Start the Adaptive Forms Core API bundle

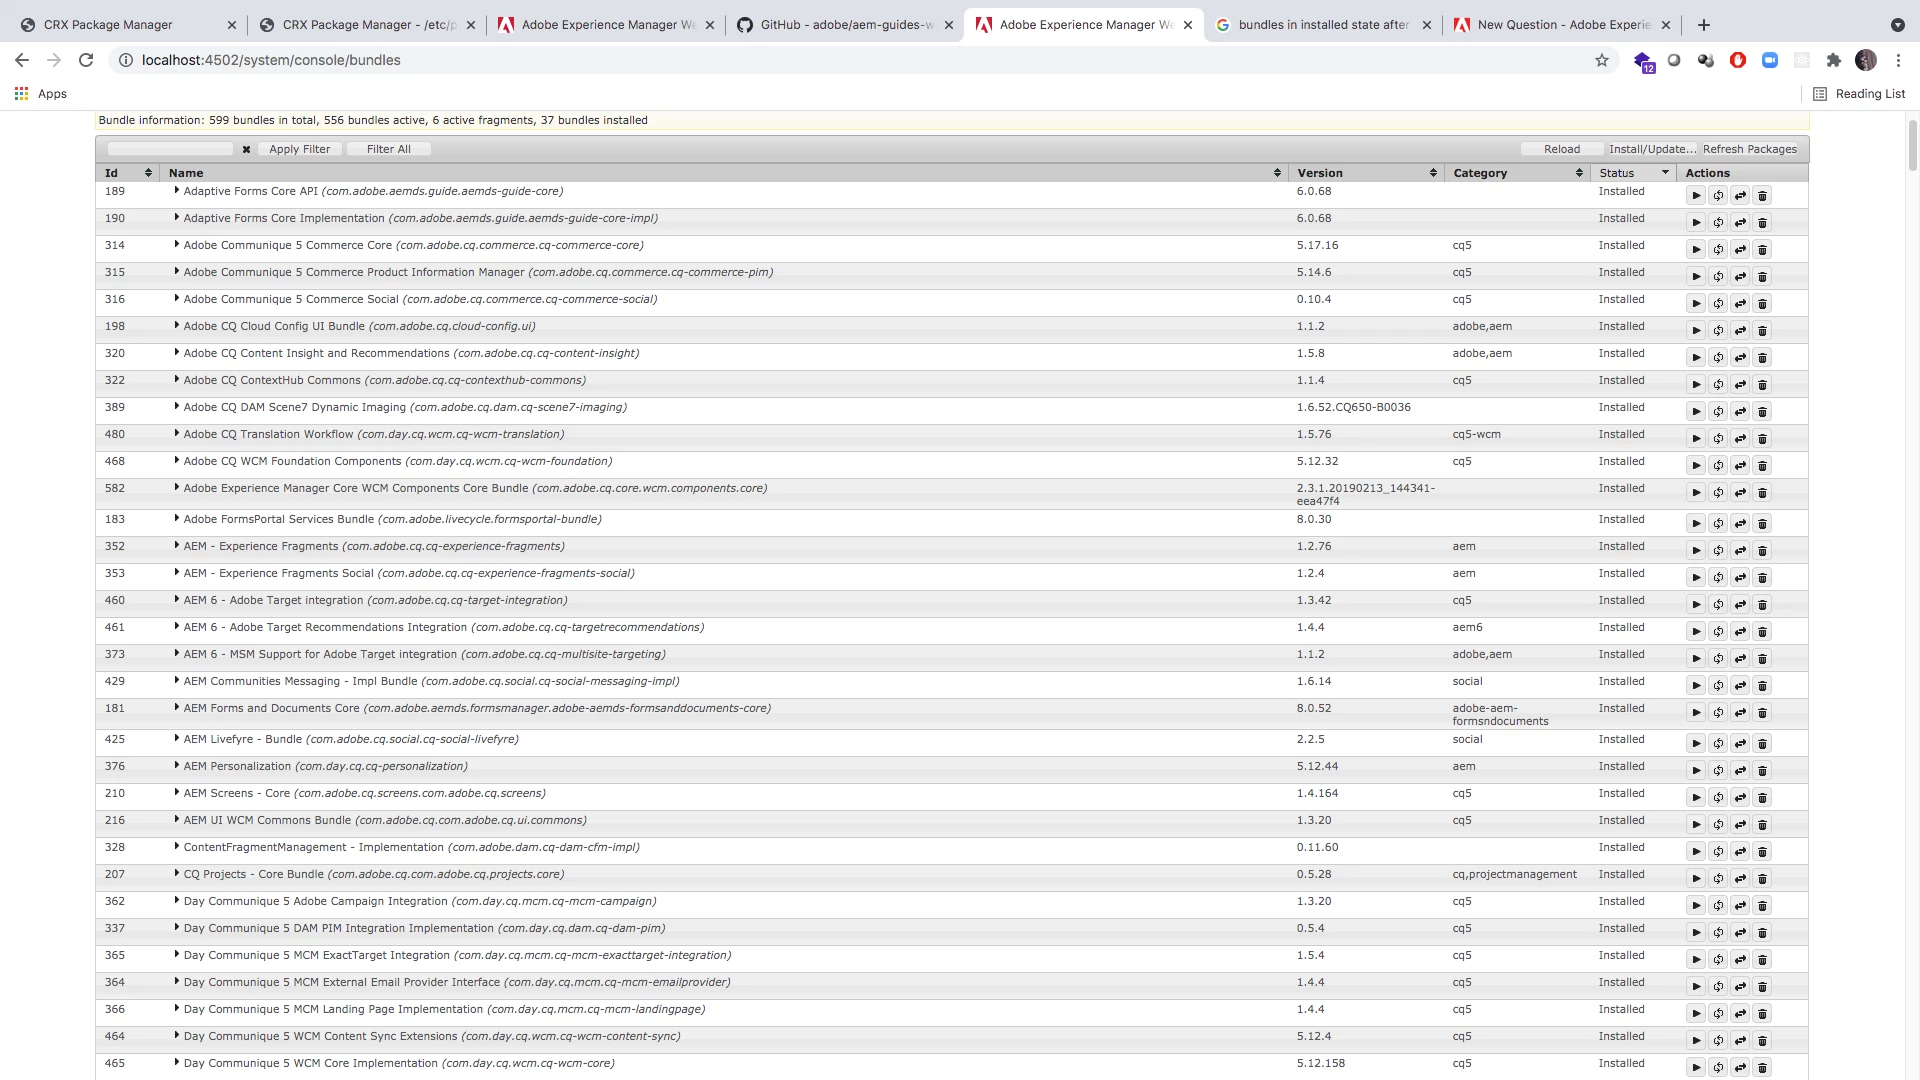coord(1696,196)
